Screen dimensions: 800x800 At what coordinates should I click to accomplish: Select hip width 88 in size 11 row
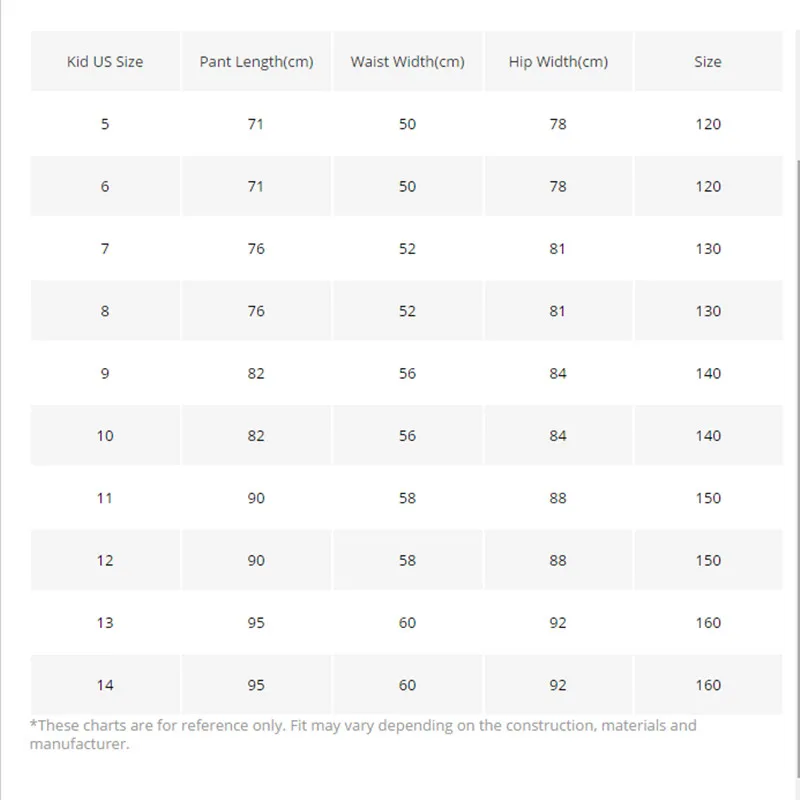[558, 498]
